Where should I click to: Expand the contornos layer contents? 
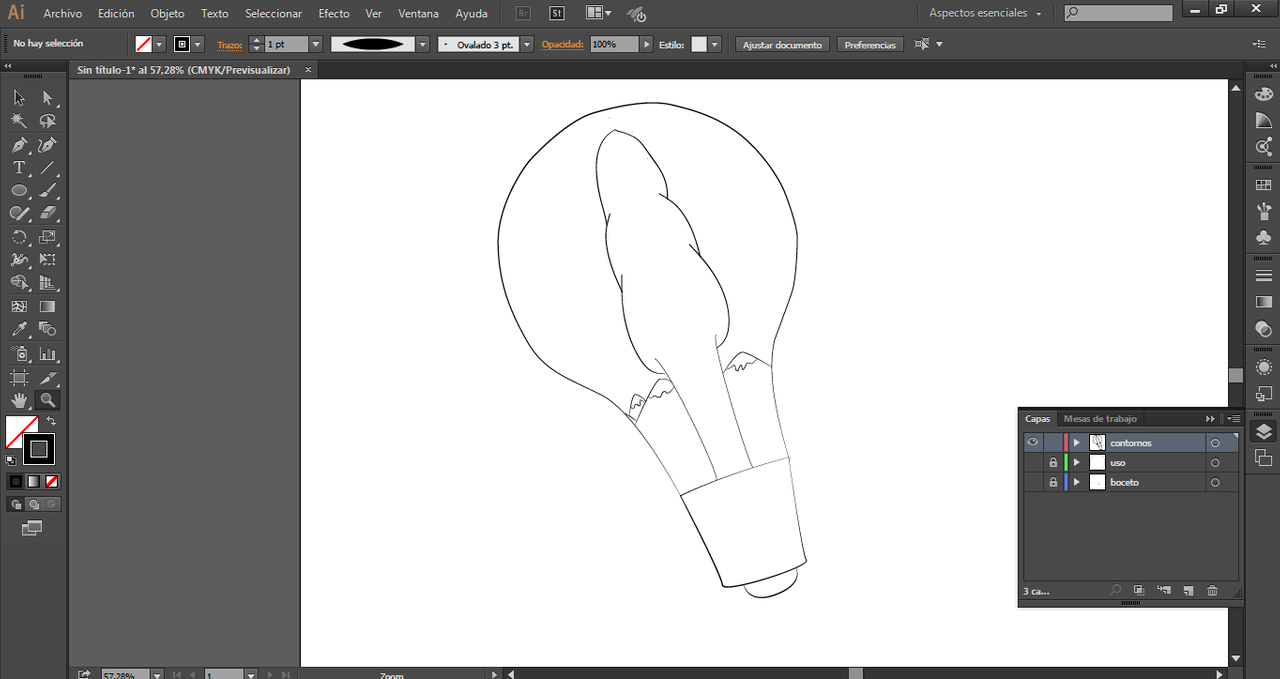click(1077, 443)
